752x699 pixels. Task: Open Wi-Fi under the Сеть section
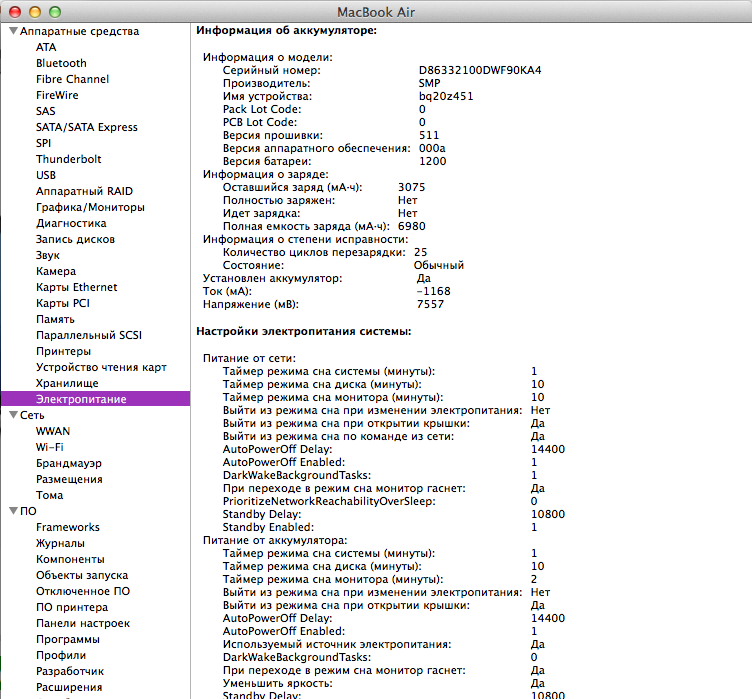click(50, 447)
